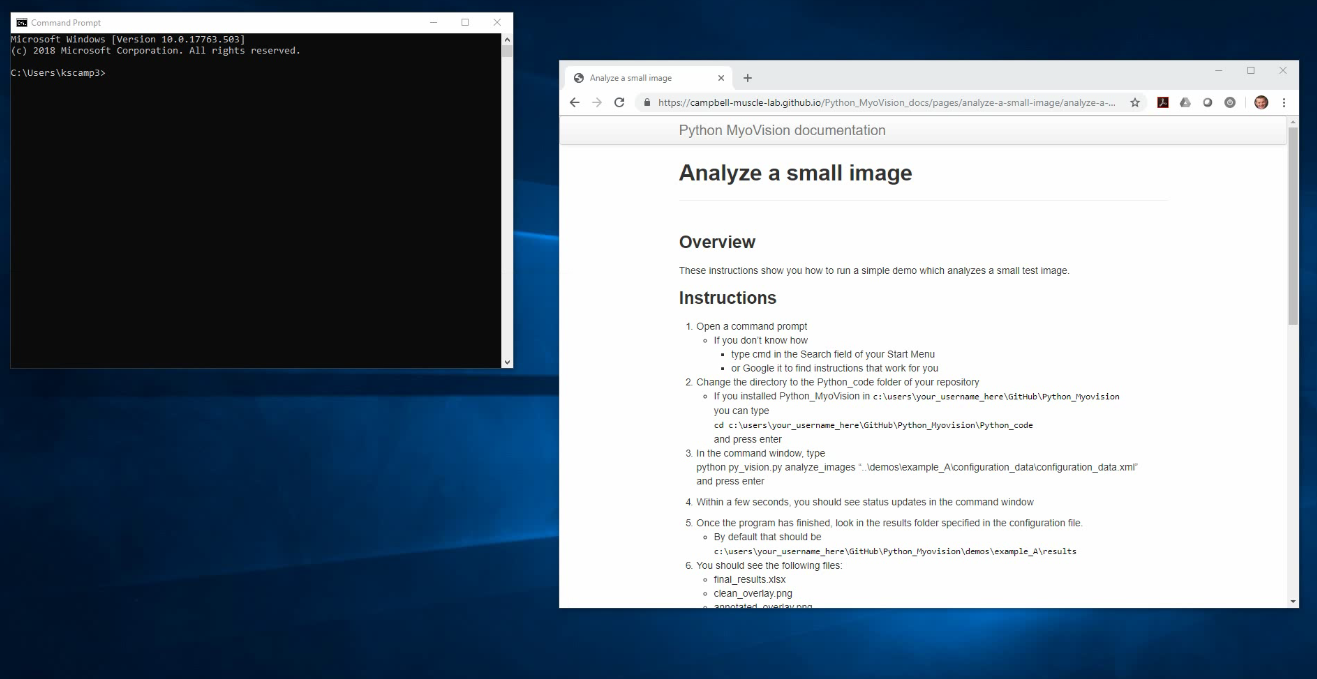Viewport: 1317px width, 679px height.
Task: Open the Chrome profile avatar menu
Action: tap(1260, 102)
